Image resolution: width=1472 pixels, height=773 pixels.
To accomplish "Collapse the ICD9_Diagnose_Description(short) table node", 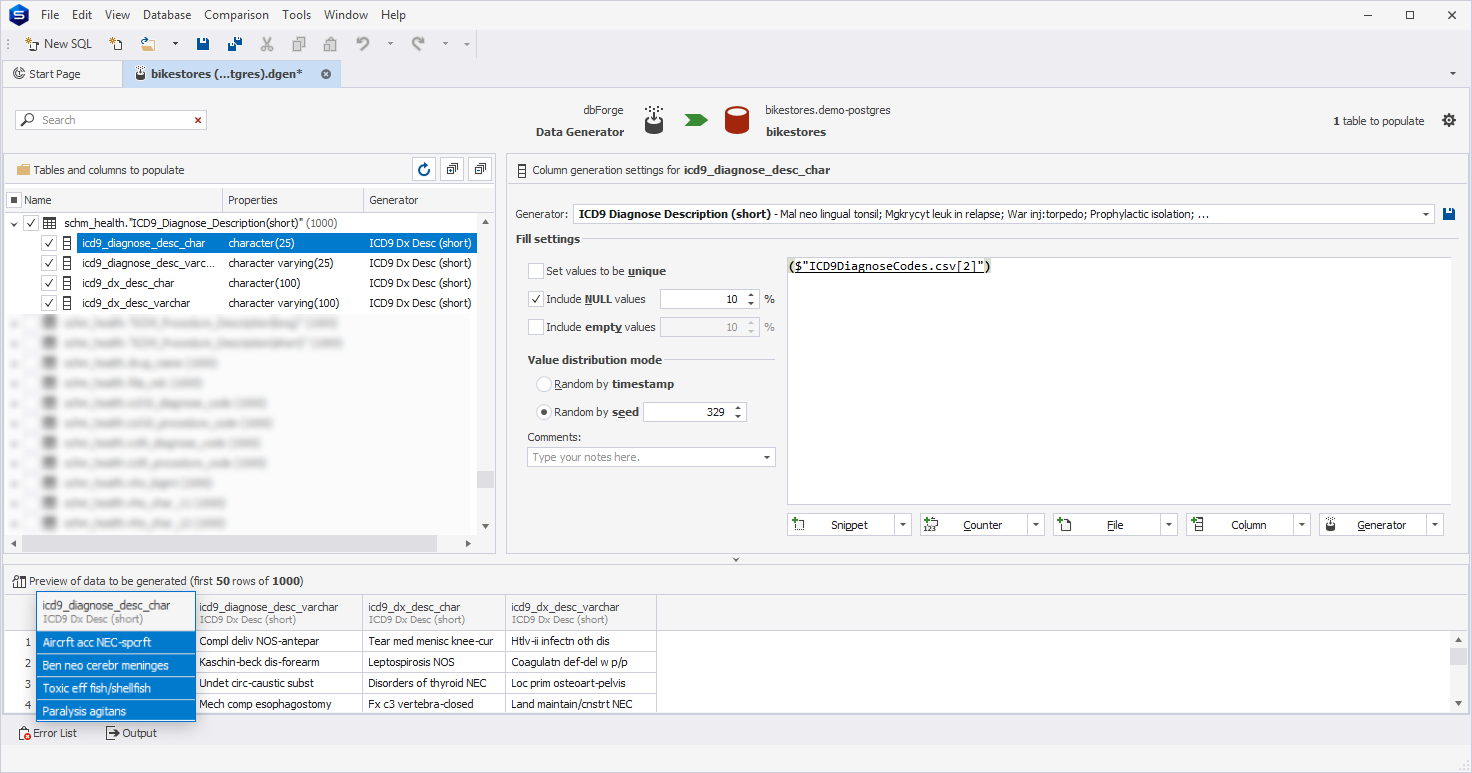I will (x=14, y=224).
